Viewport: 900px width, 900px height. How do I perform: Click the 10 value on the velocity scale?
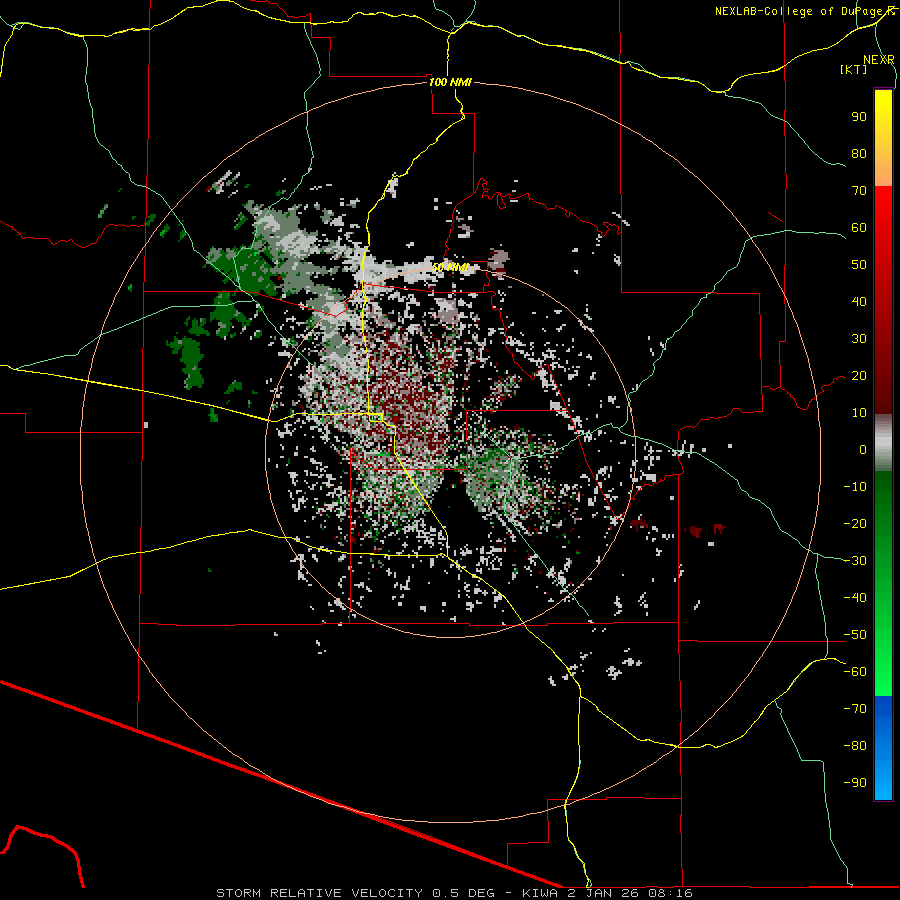859,413
